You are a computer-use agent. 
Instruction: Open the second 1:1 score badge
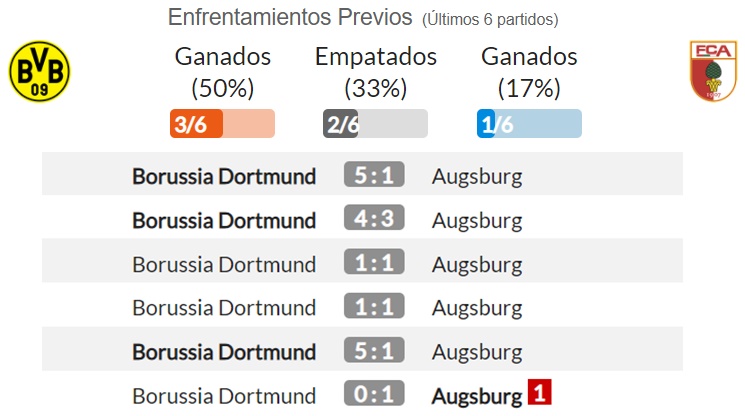click(x=374, y=306)
